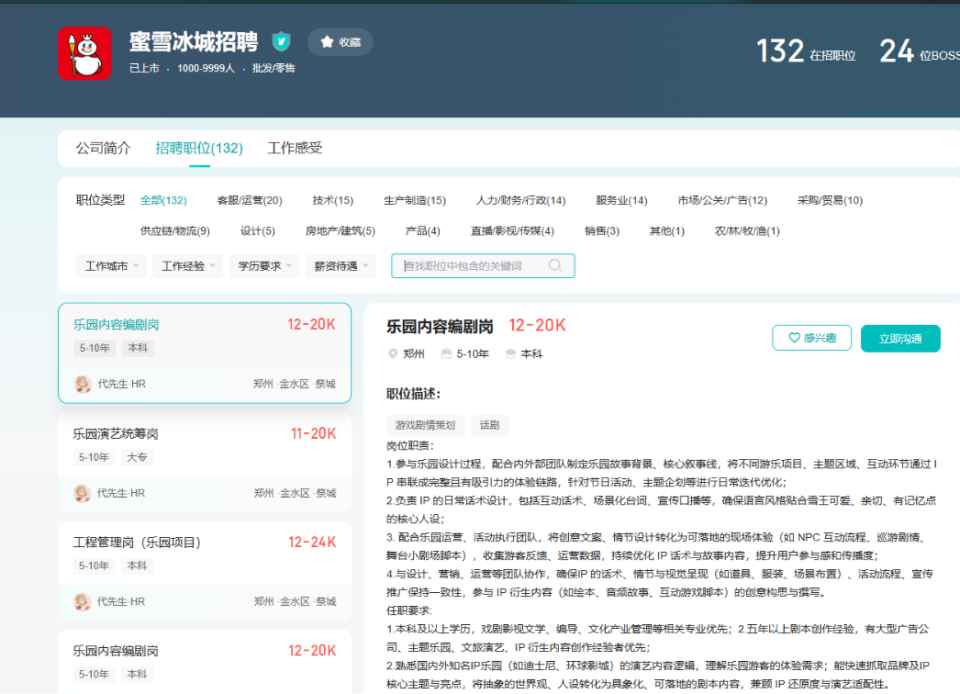Switch to the 公司简介 tab
This screenshot has height=694, width=960.
pyautogui.click(x=102, y=146)
